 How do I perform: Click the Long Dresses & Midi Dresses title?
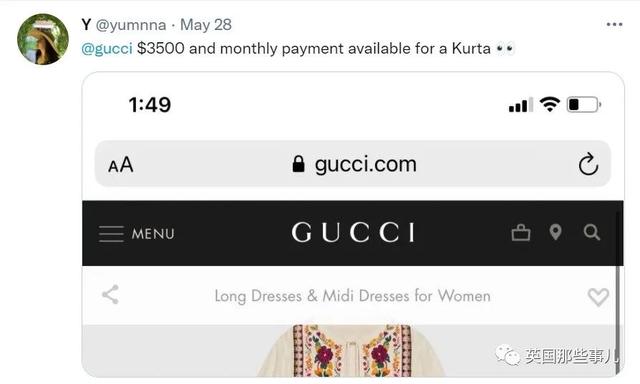[x=353, y=296]
